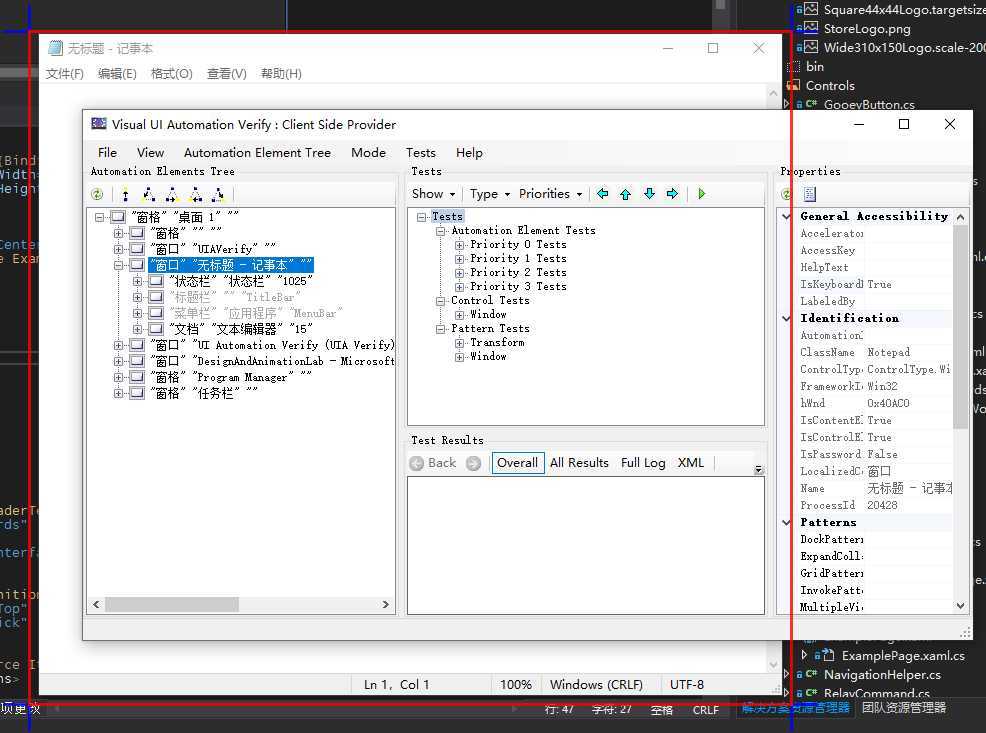Expand the "状态栏" 1025 node
Image resolution: width=986 pixels, height=733 pixels.
(137, 281)
